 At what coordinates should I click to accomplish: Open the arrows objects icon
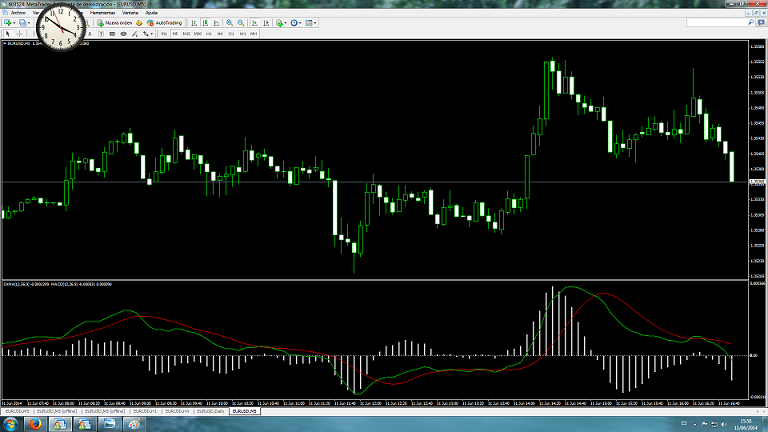pos(145,34)
